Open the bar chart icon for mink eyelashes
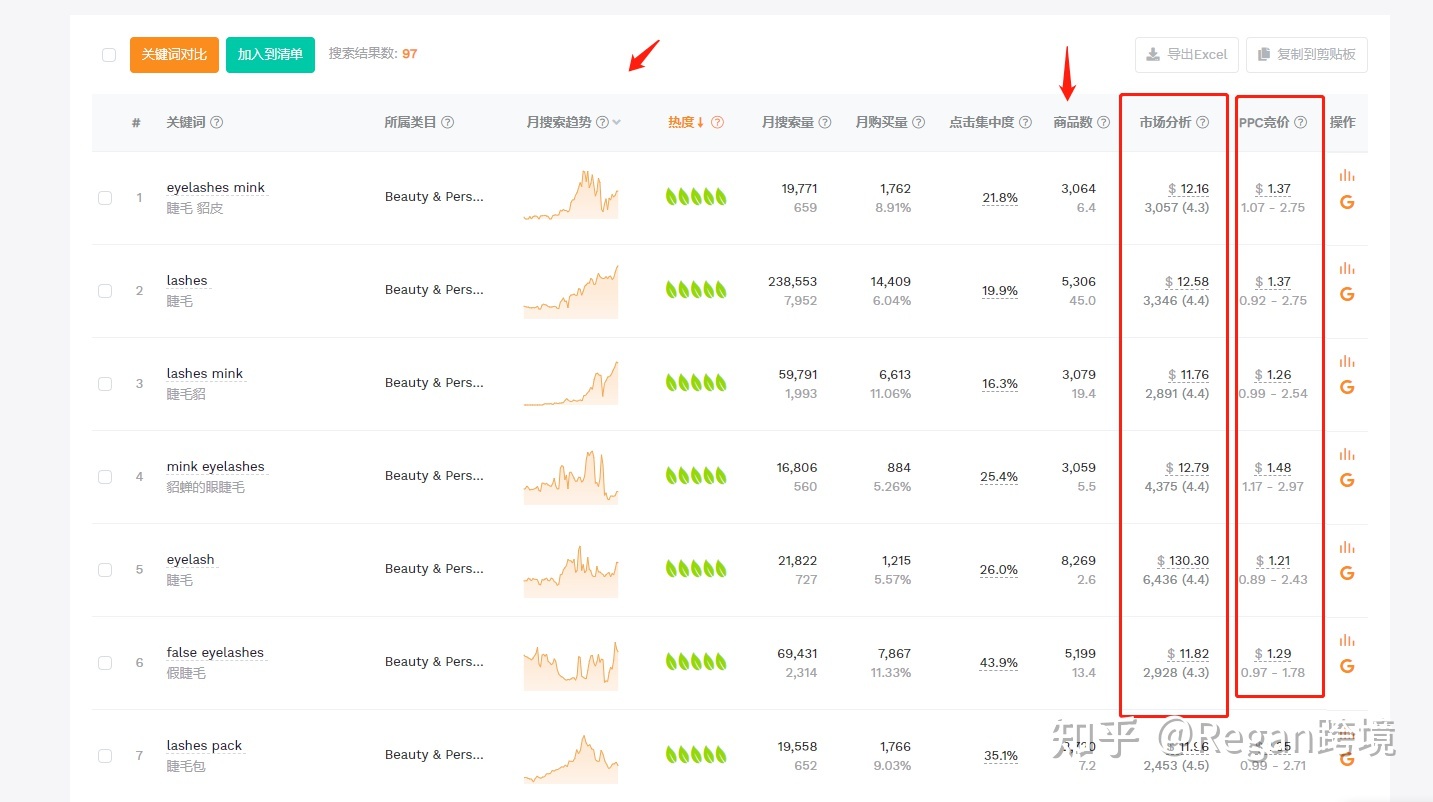1433x802 pixels. (1347, 454)
